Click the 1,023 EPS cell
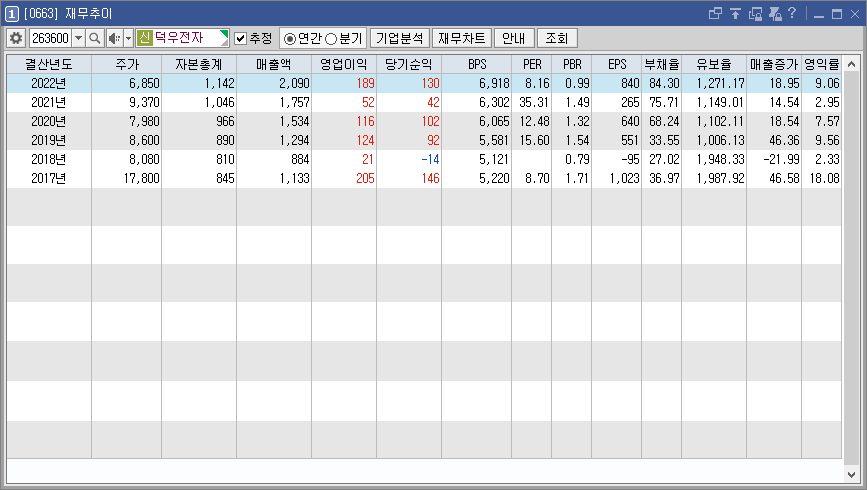The image size is (867, 490). click(617, 178)
